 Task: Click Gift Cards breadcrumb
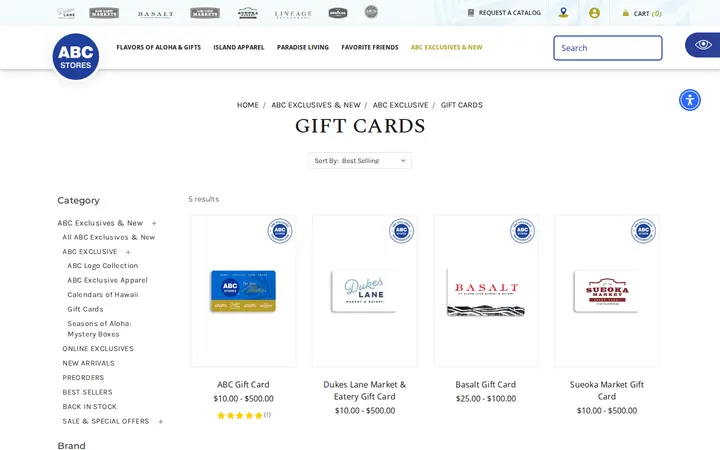(x=461, y=105)
